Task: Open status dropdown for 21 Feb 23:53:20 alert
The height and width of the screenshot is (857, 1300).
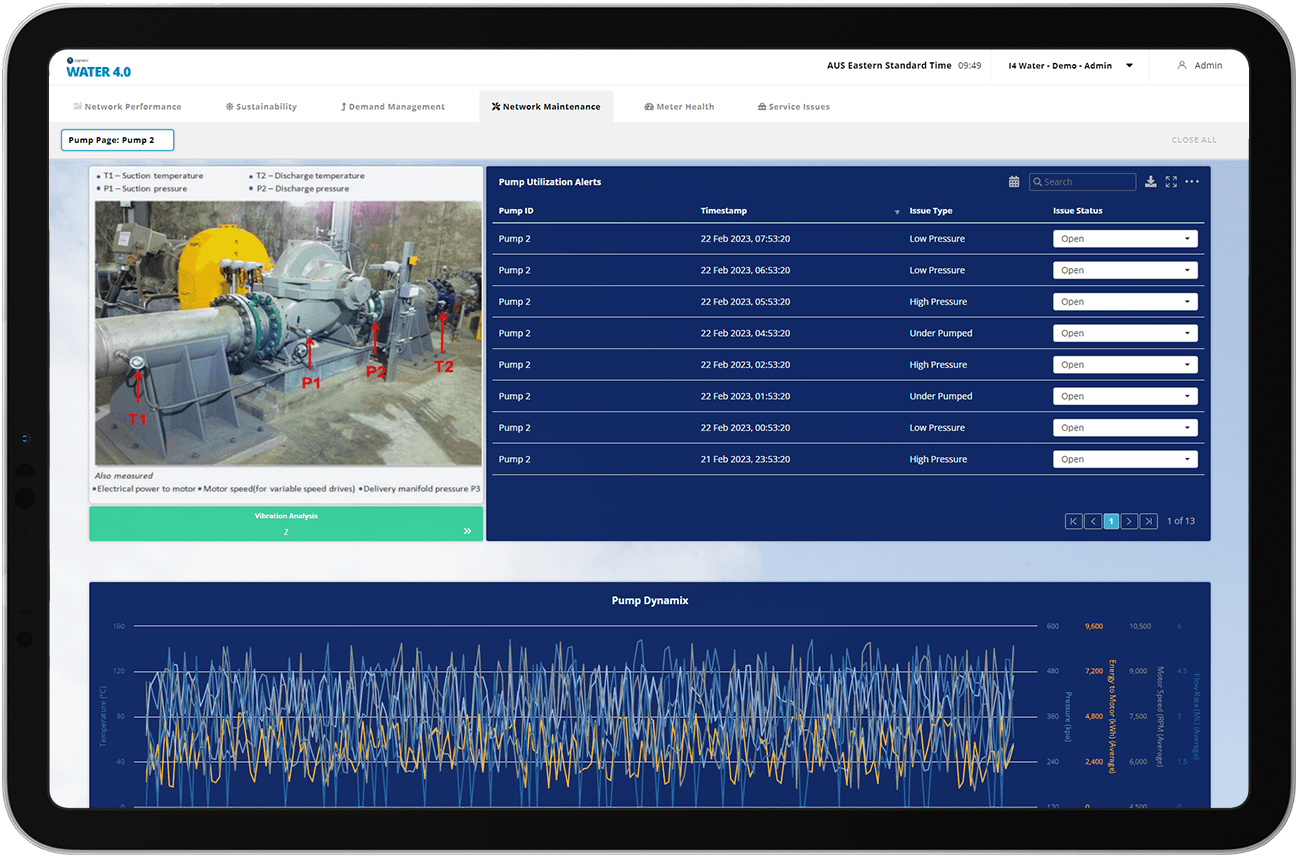Action: point(1125,459)
